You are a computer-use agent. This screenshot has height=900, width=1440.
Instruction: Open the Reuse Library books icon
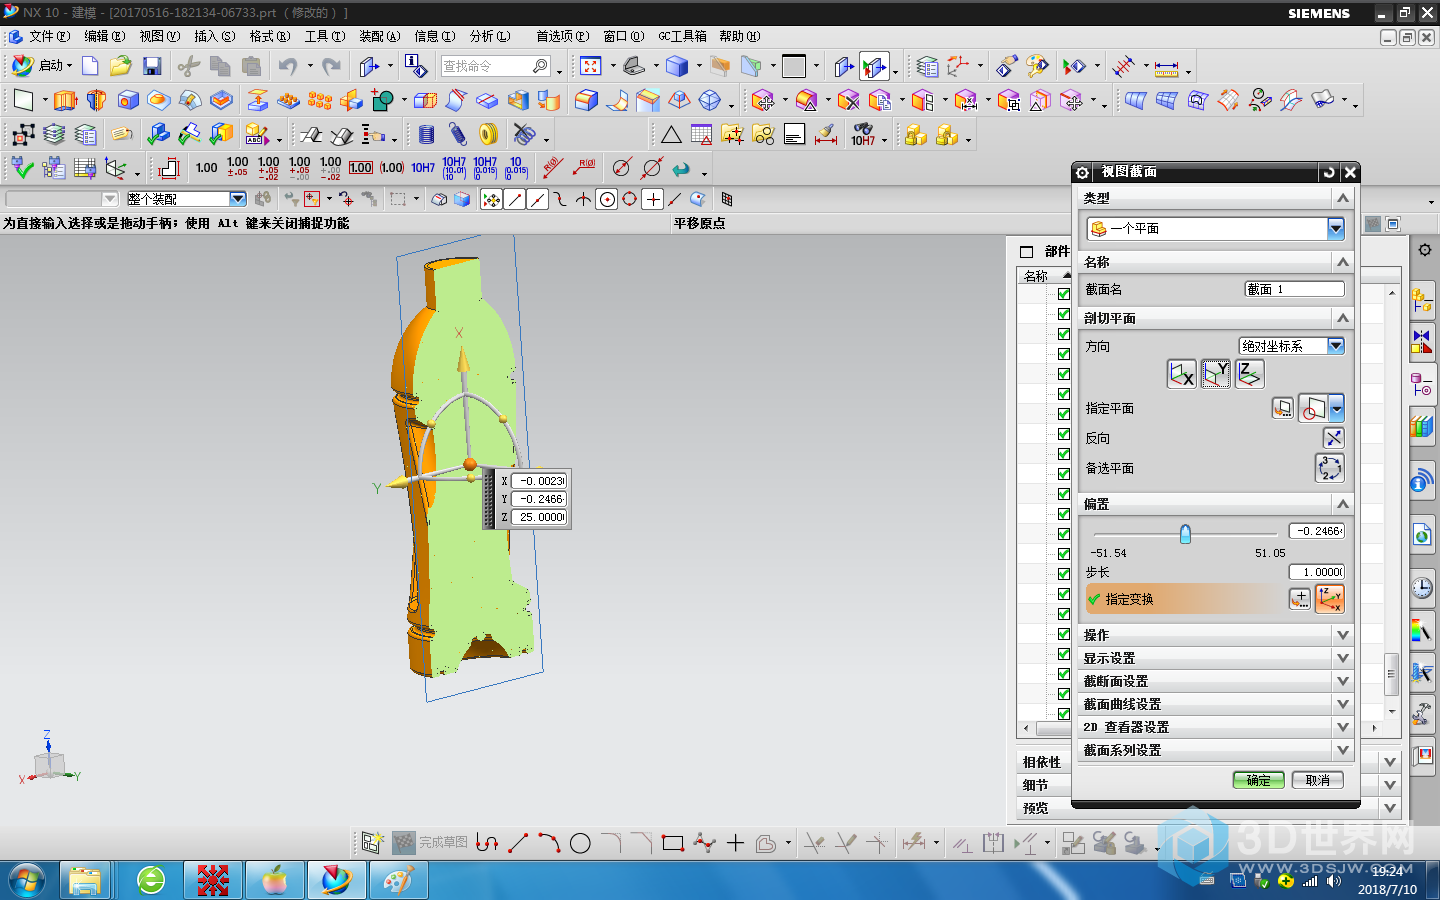[1422, 428]
